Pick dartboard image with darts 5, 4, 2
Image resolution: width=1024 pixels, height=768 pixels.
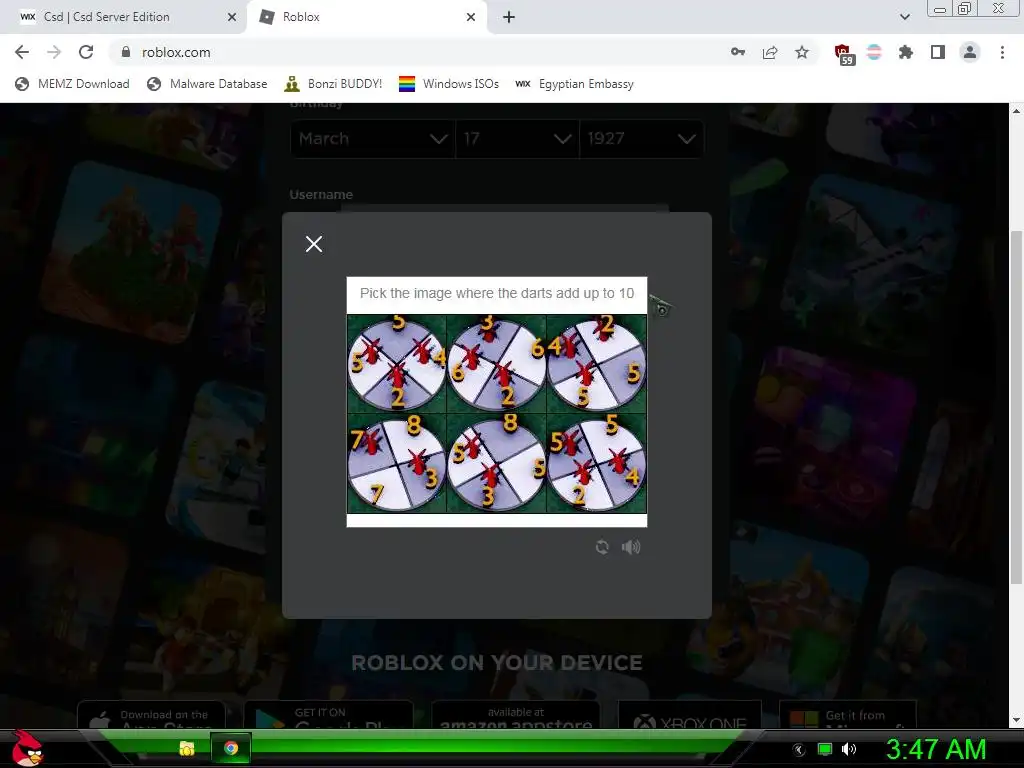pyautogui.click(x=397, y=364)
